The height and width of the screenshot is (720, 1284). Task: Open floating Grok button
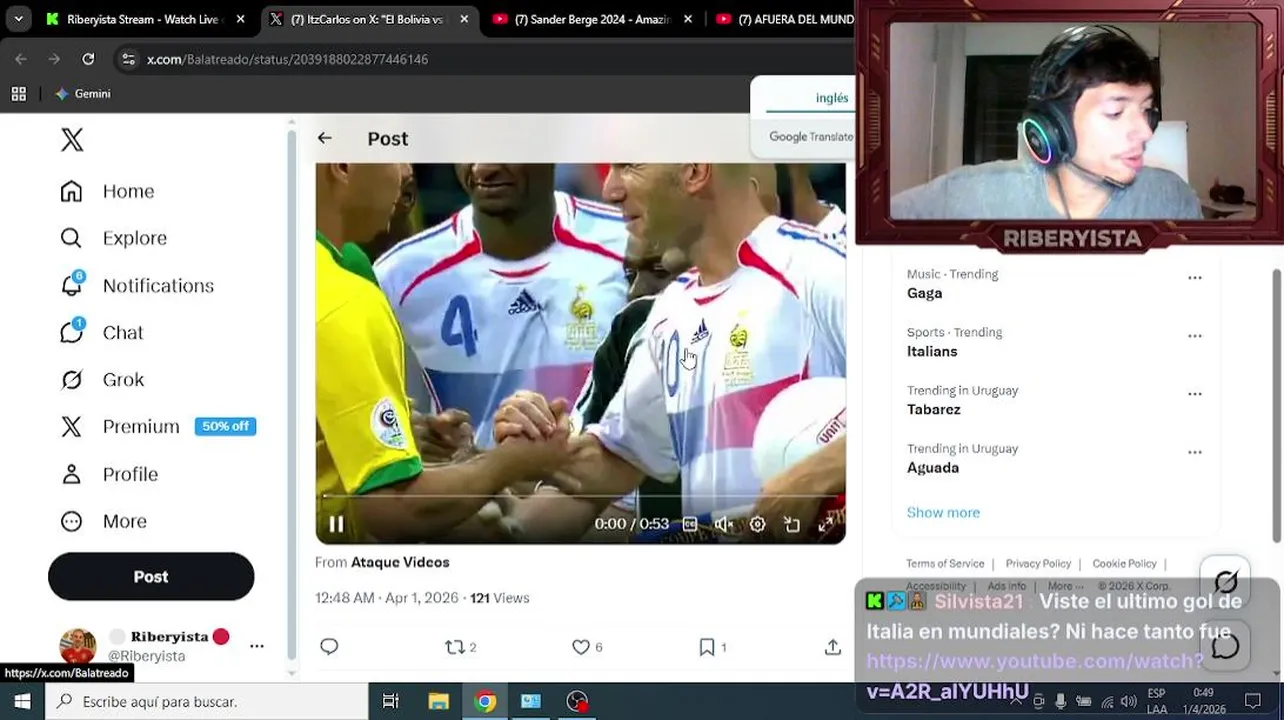[x=1226, y=581]
